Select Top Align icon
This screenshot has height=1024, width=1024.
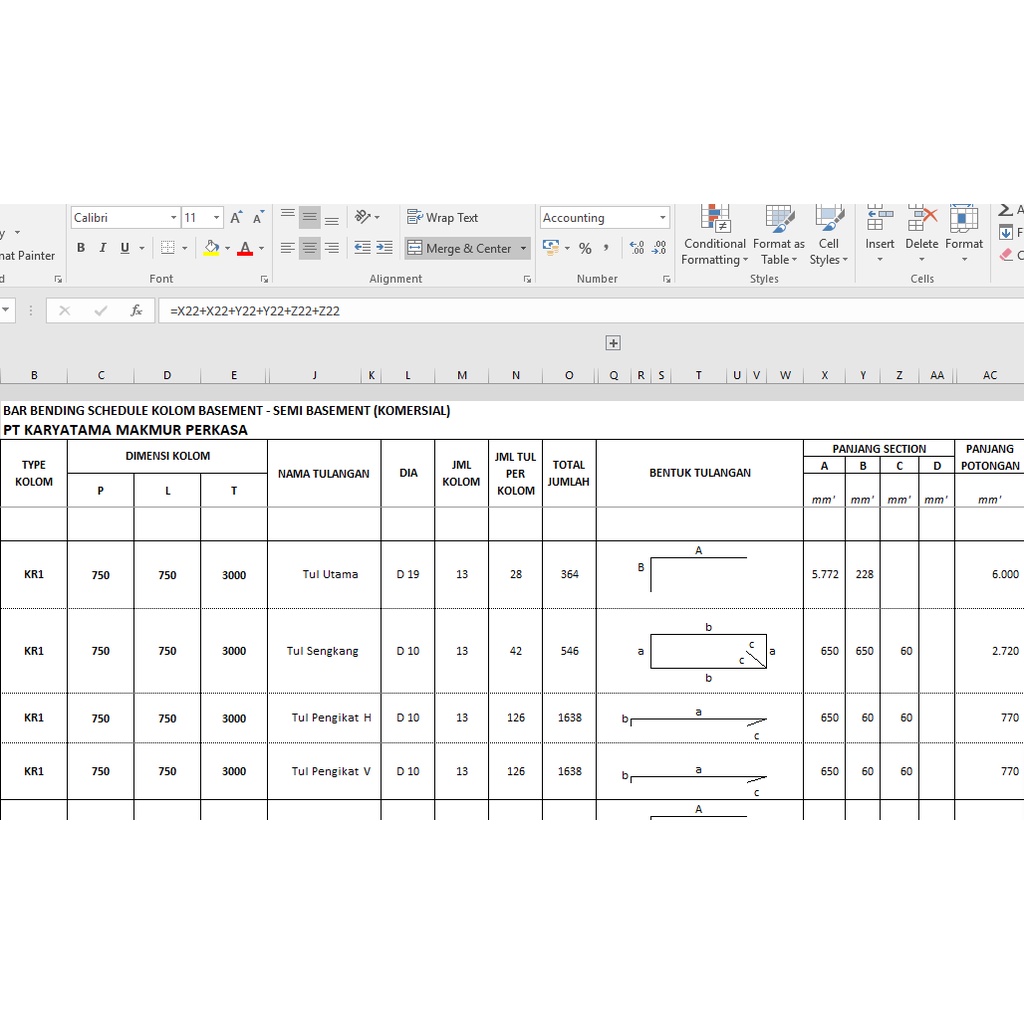[287, 217]
